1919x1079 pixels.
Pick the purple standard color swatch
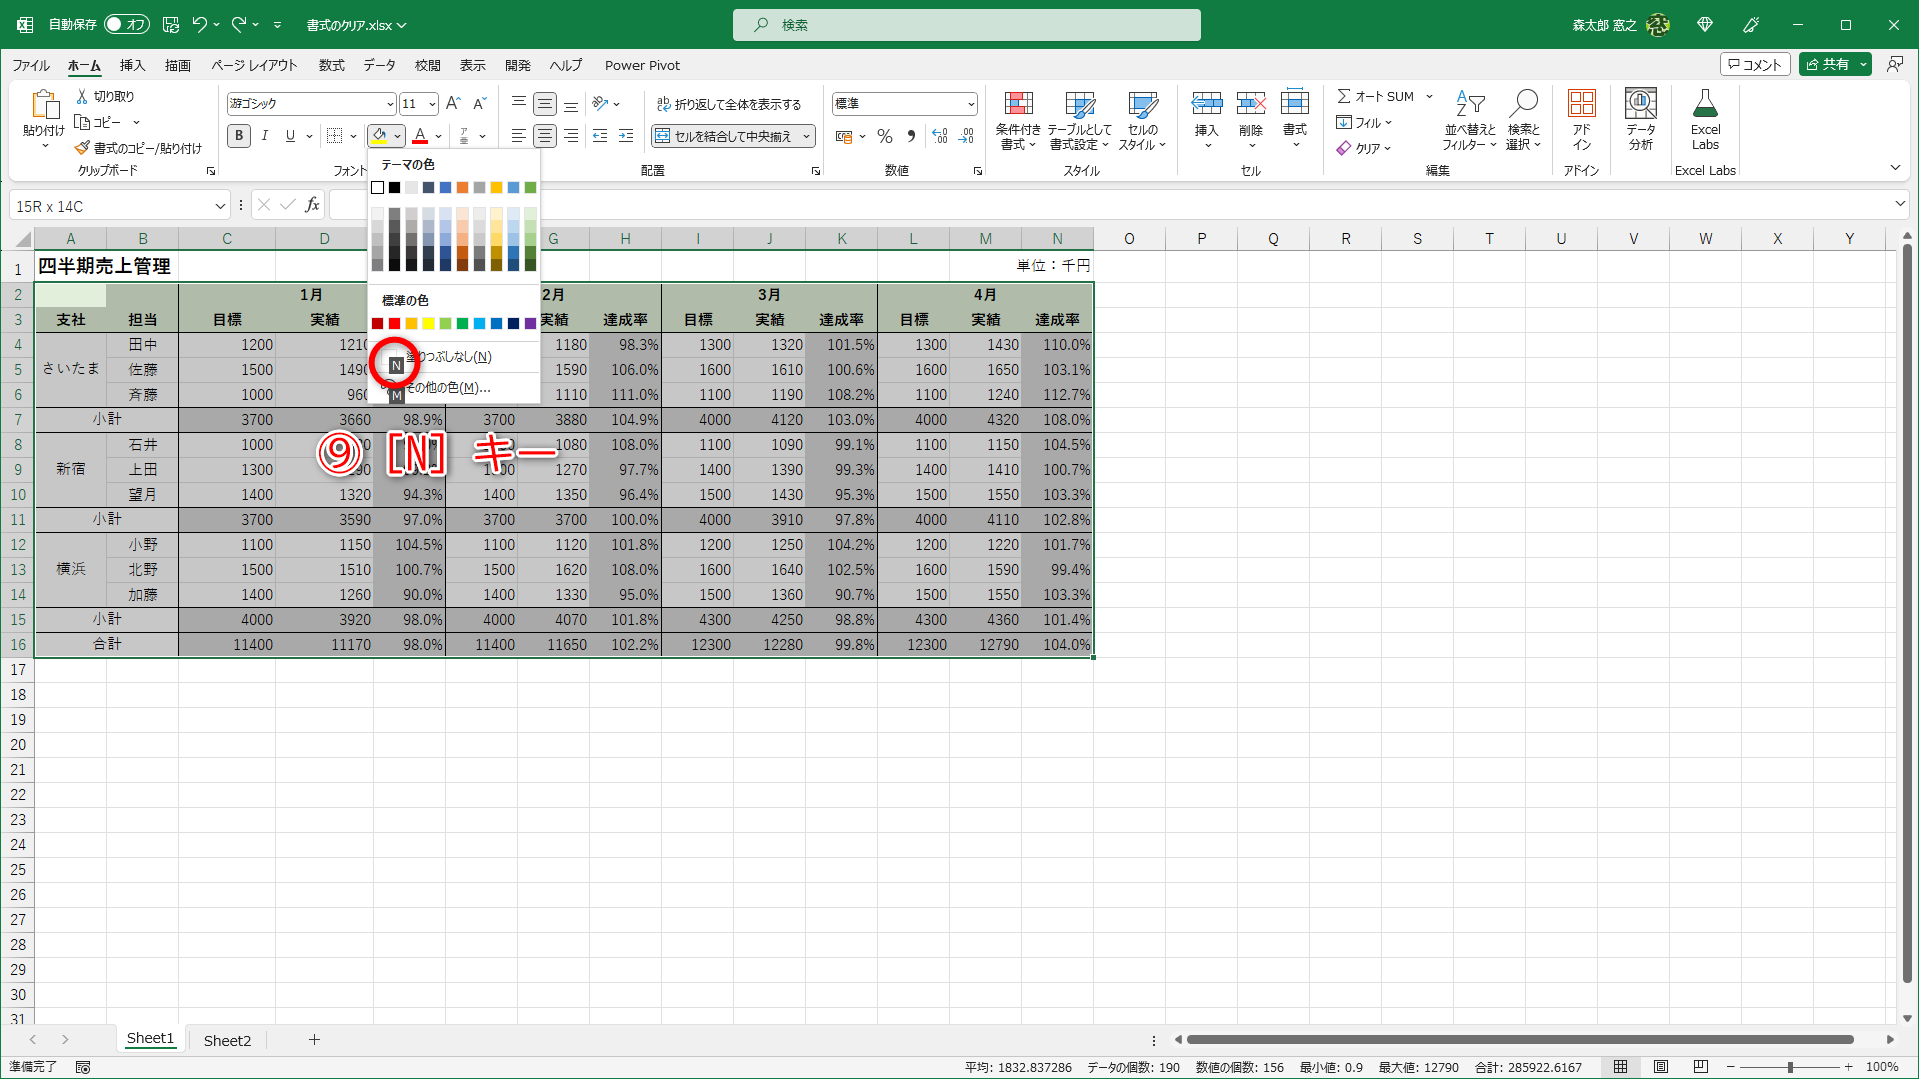(x=530, y=323)
